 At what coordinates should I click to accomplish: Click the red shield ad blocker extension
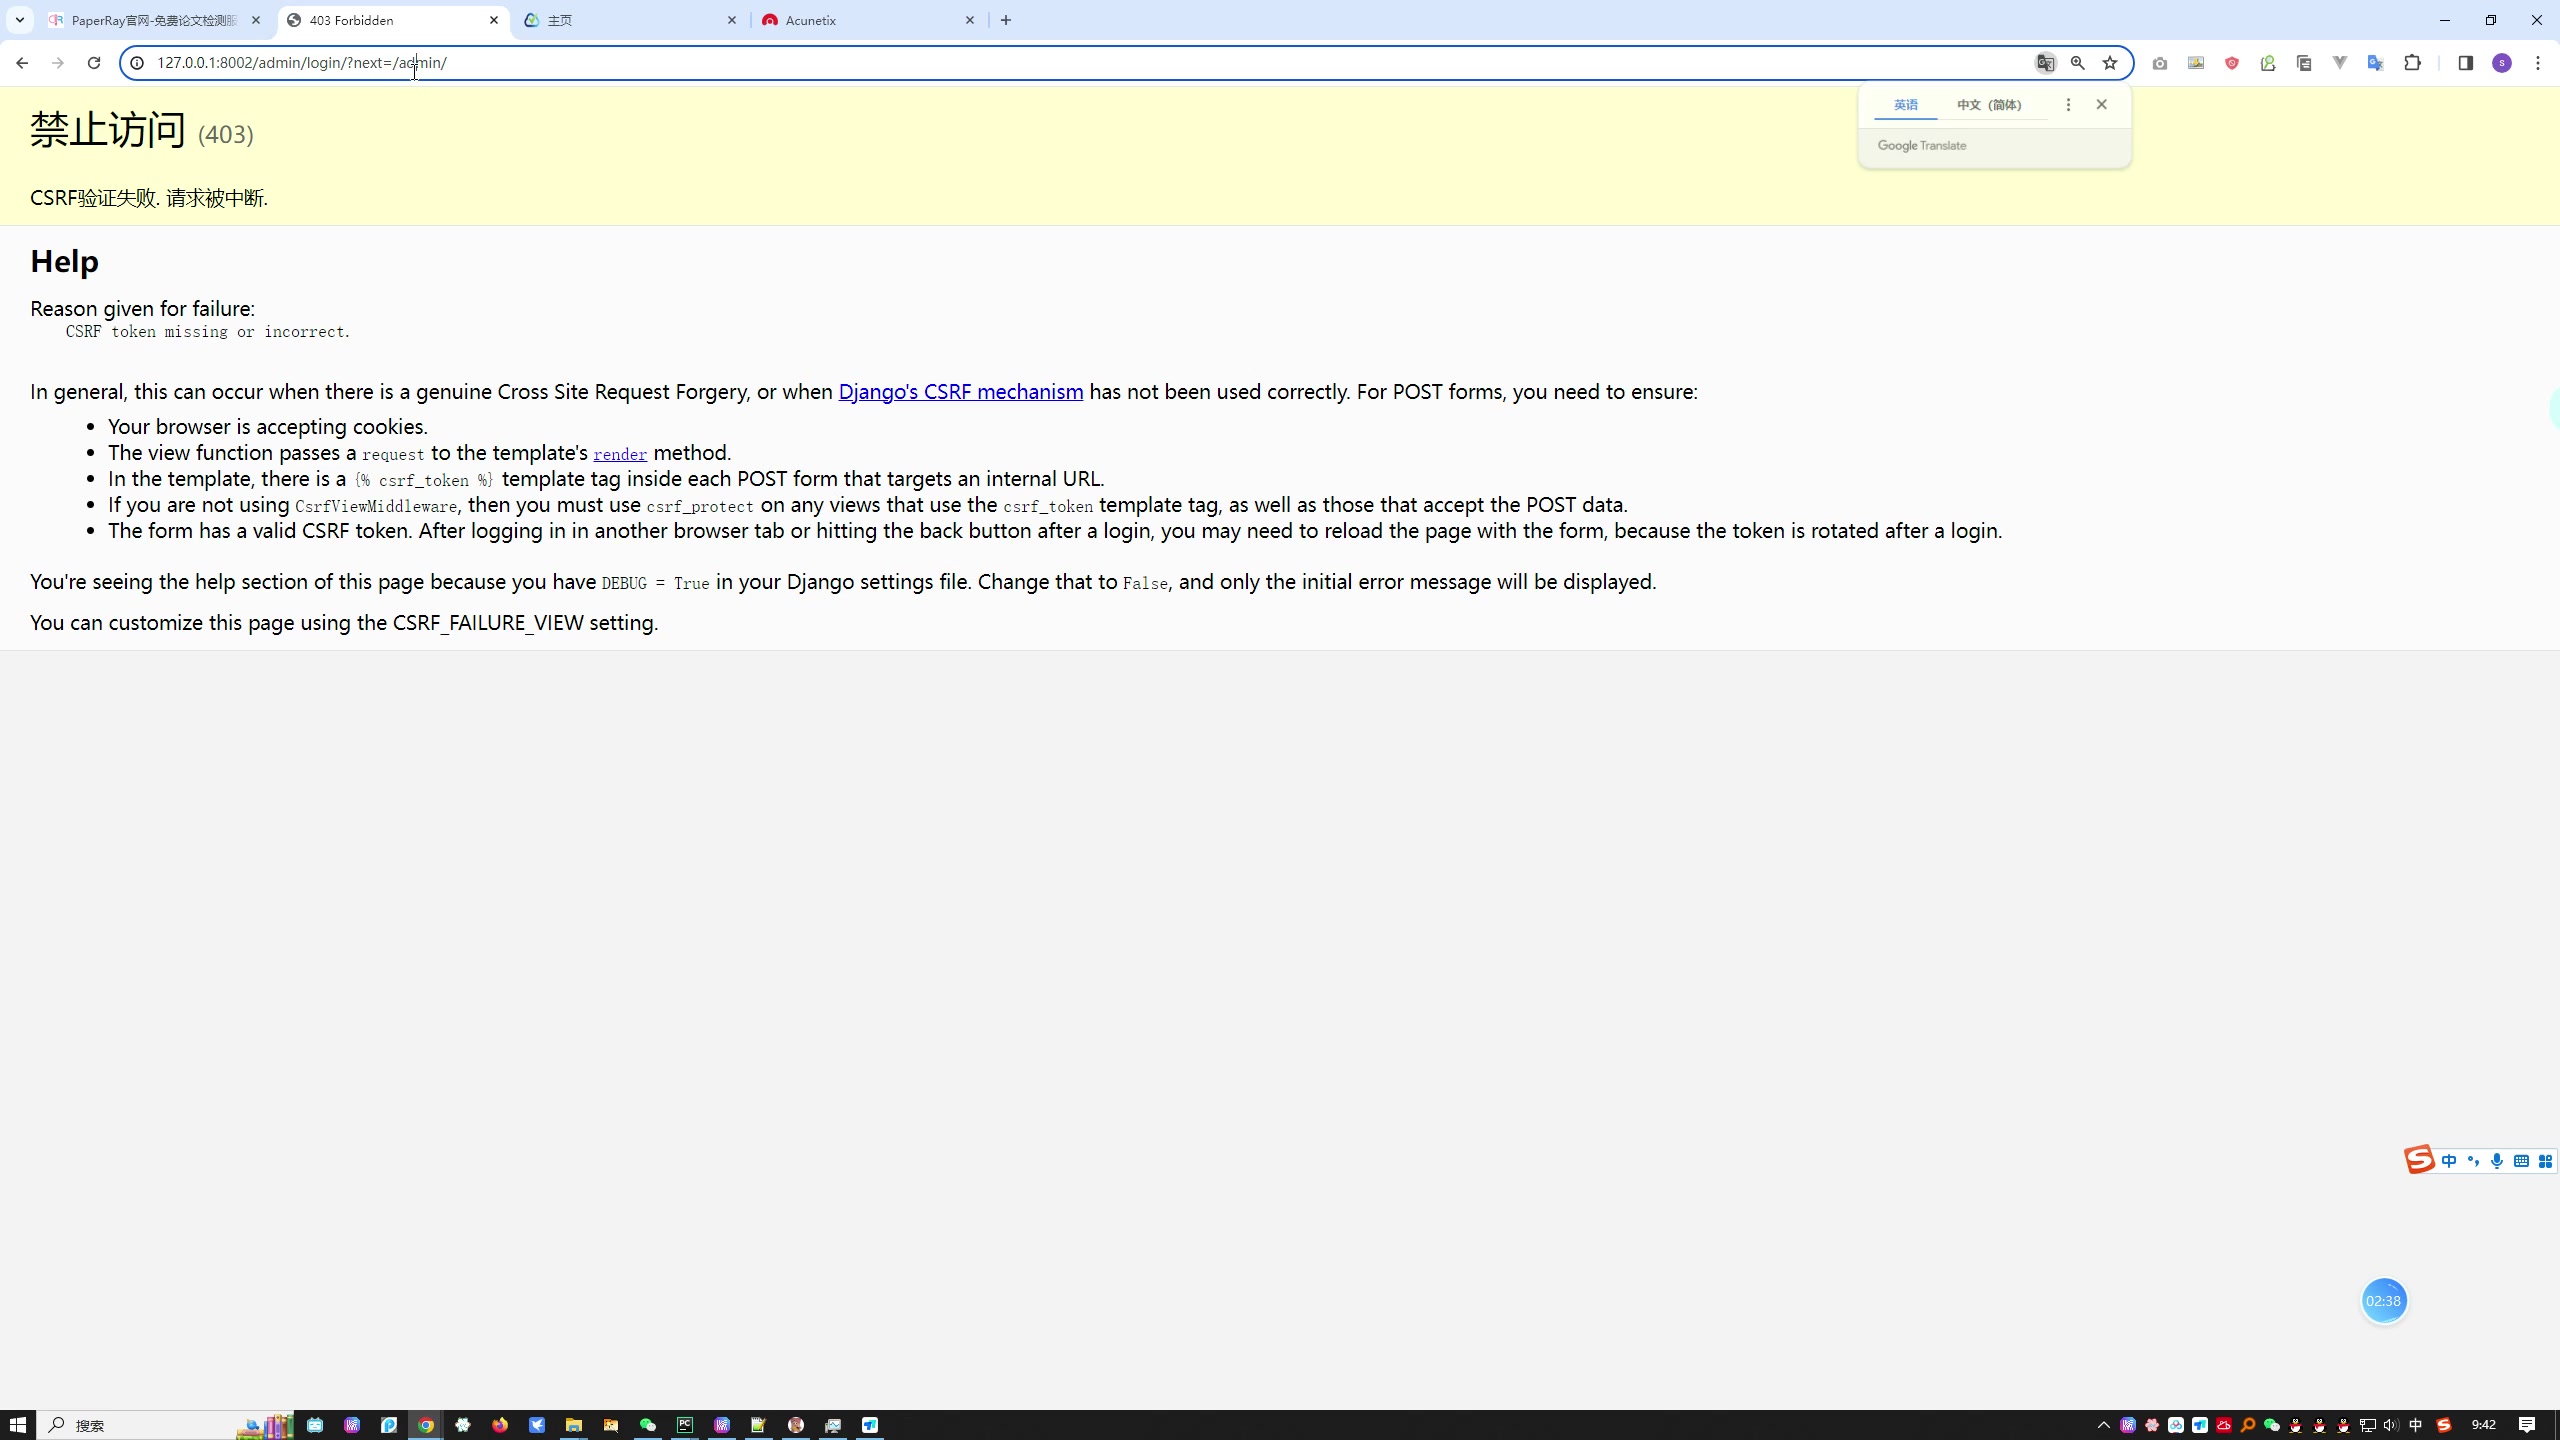pyautogui.click(x=2232, y=63)
